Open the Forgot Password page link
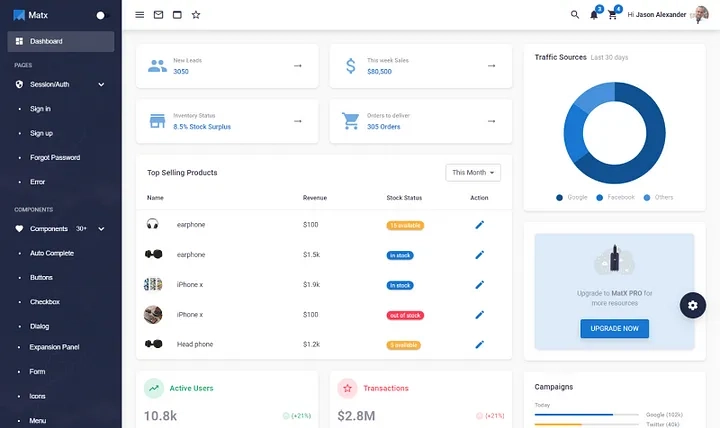The width and height of the screenshot is (720, 428). [x=55, y=158]
